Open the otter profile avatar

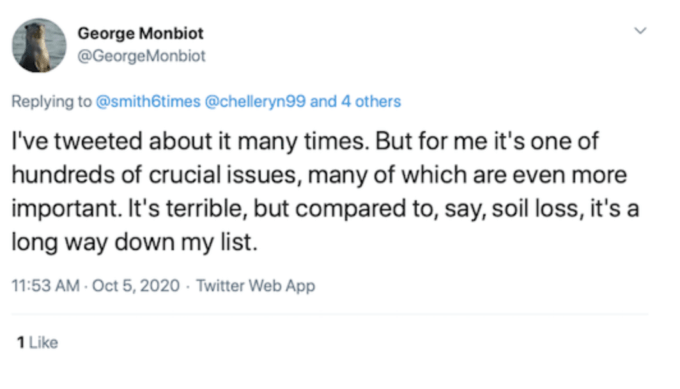(39, 45)
